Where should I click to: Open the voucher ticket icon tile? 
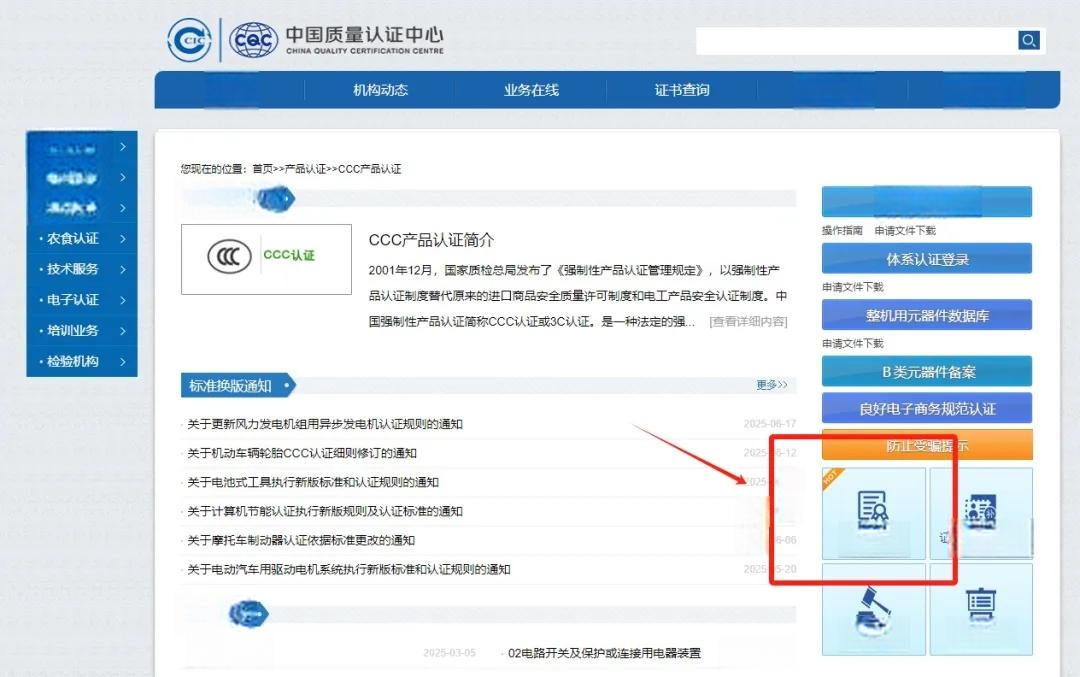coord(981,513)
